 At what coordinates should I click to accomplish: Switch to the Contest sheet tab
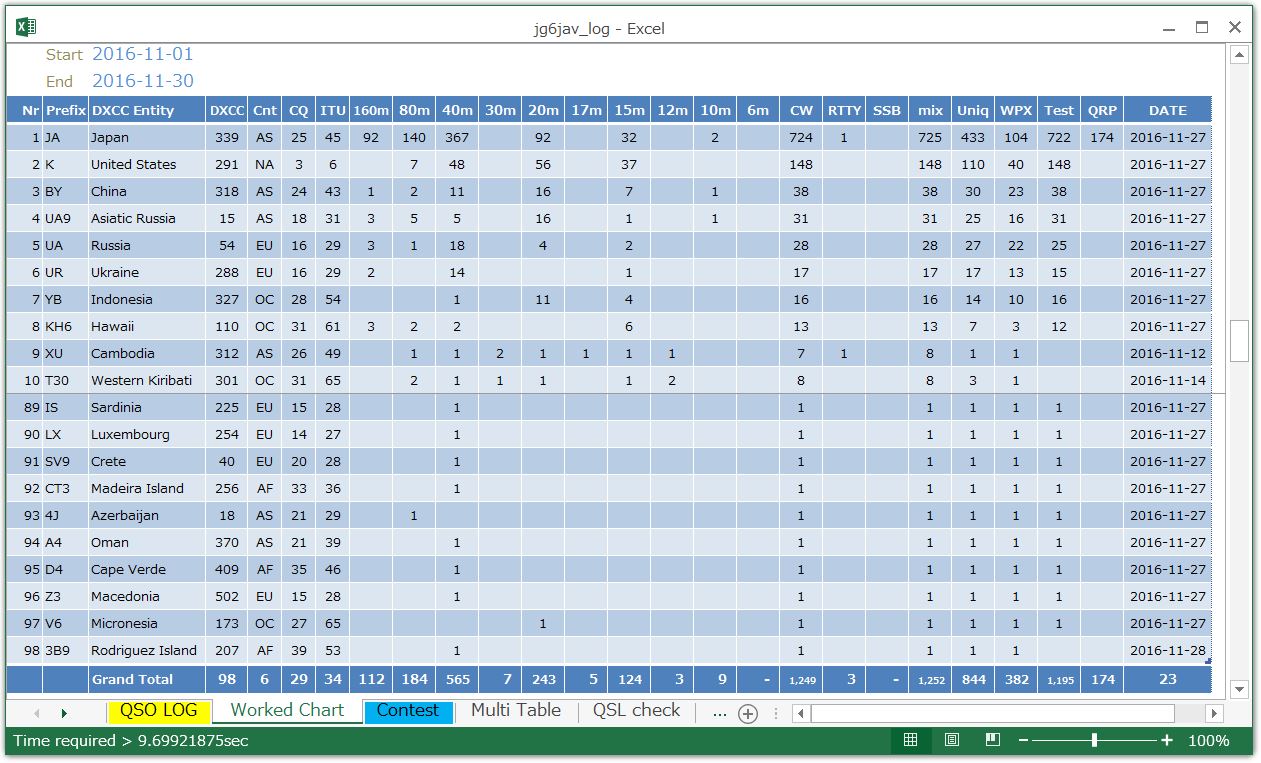pos(407,711)
